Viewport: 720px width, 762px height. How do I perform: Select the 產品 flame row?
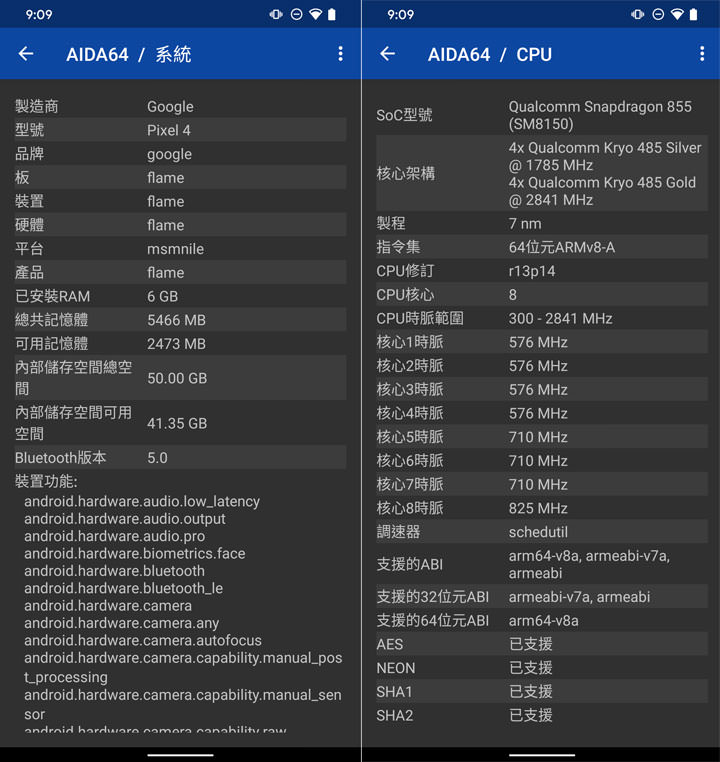coord(180,273)
